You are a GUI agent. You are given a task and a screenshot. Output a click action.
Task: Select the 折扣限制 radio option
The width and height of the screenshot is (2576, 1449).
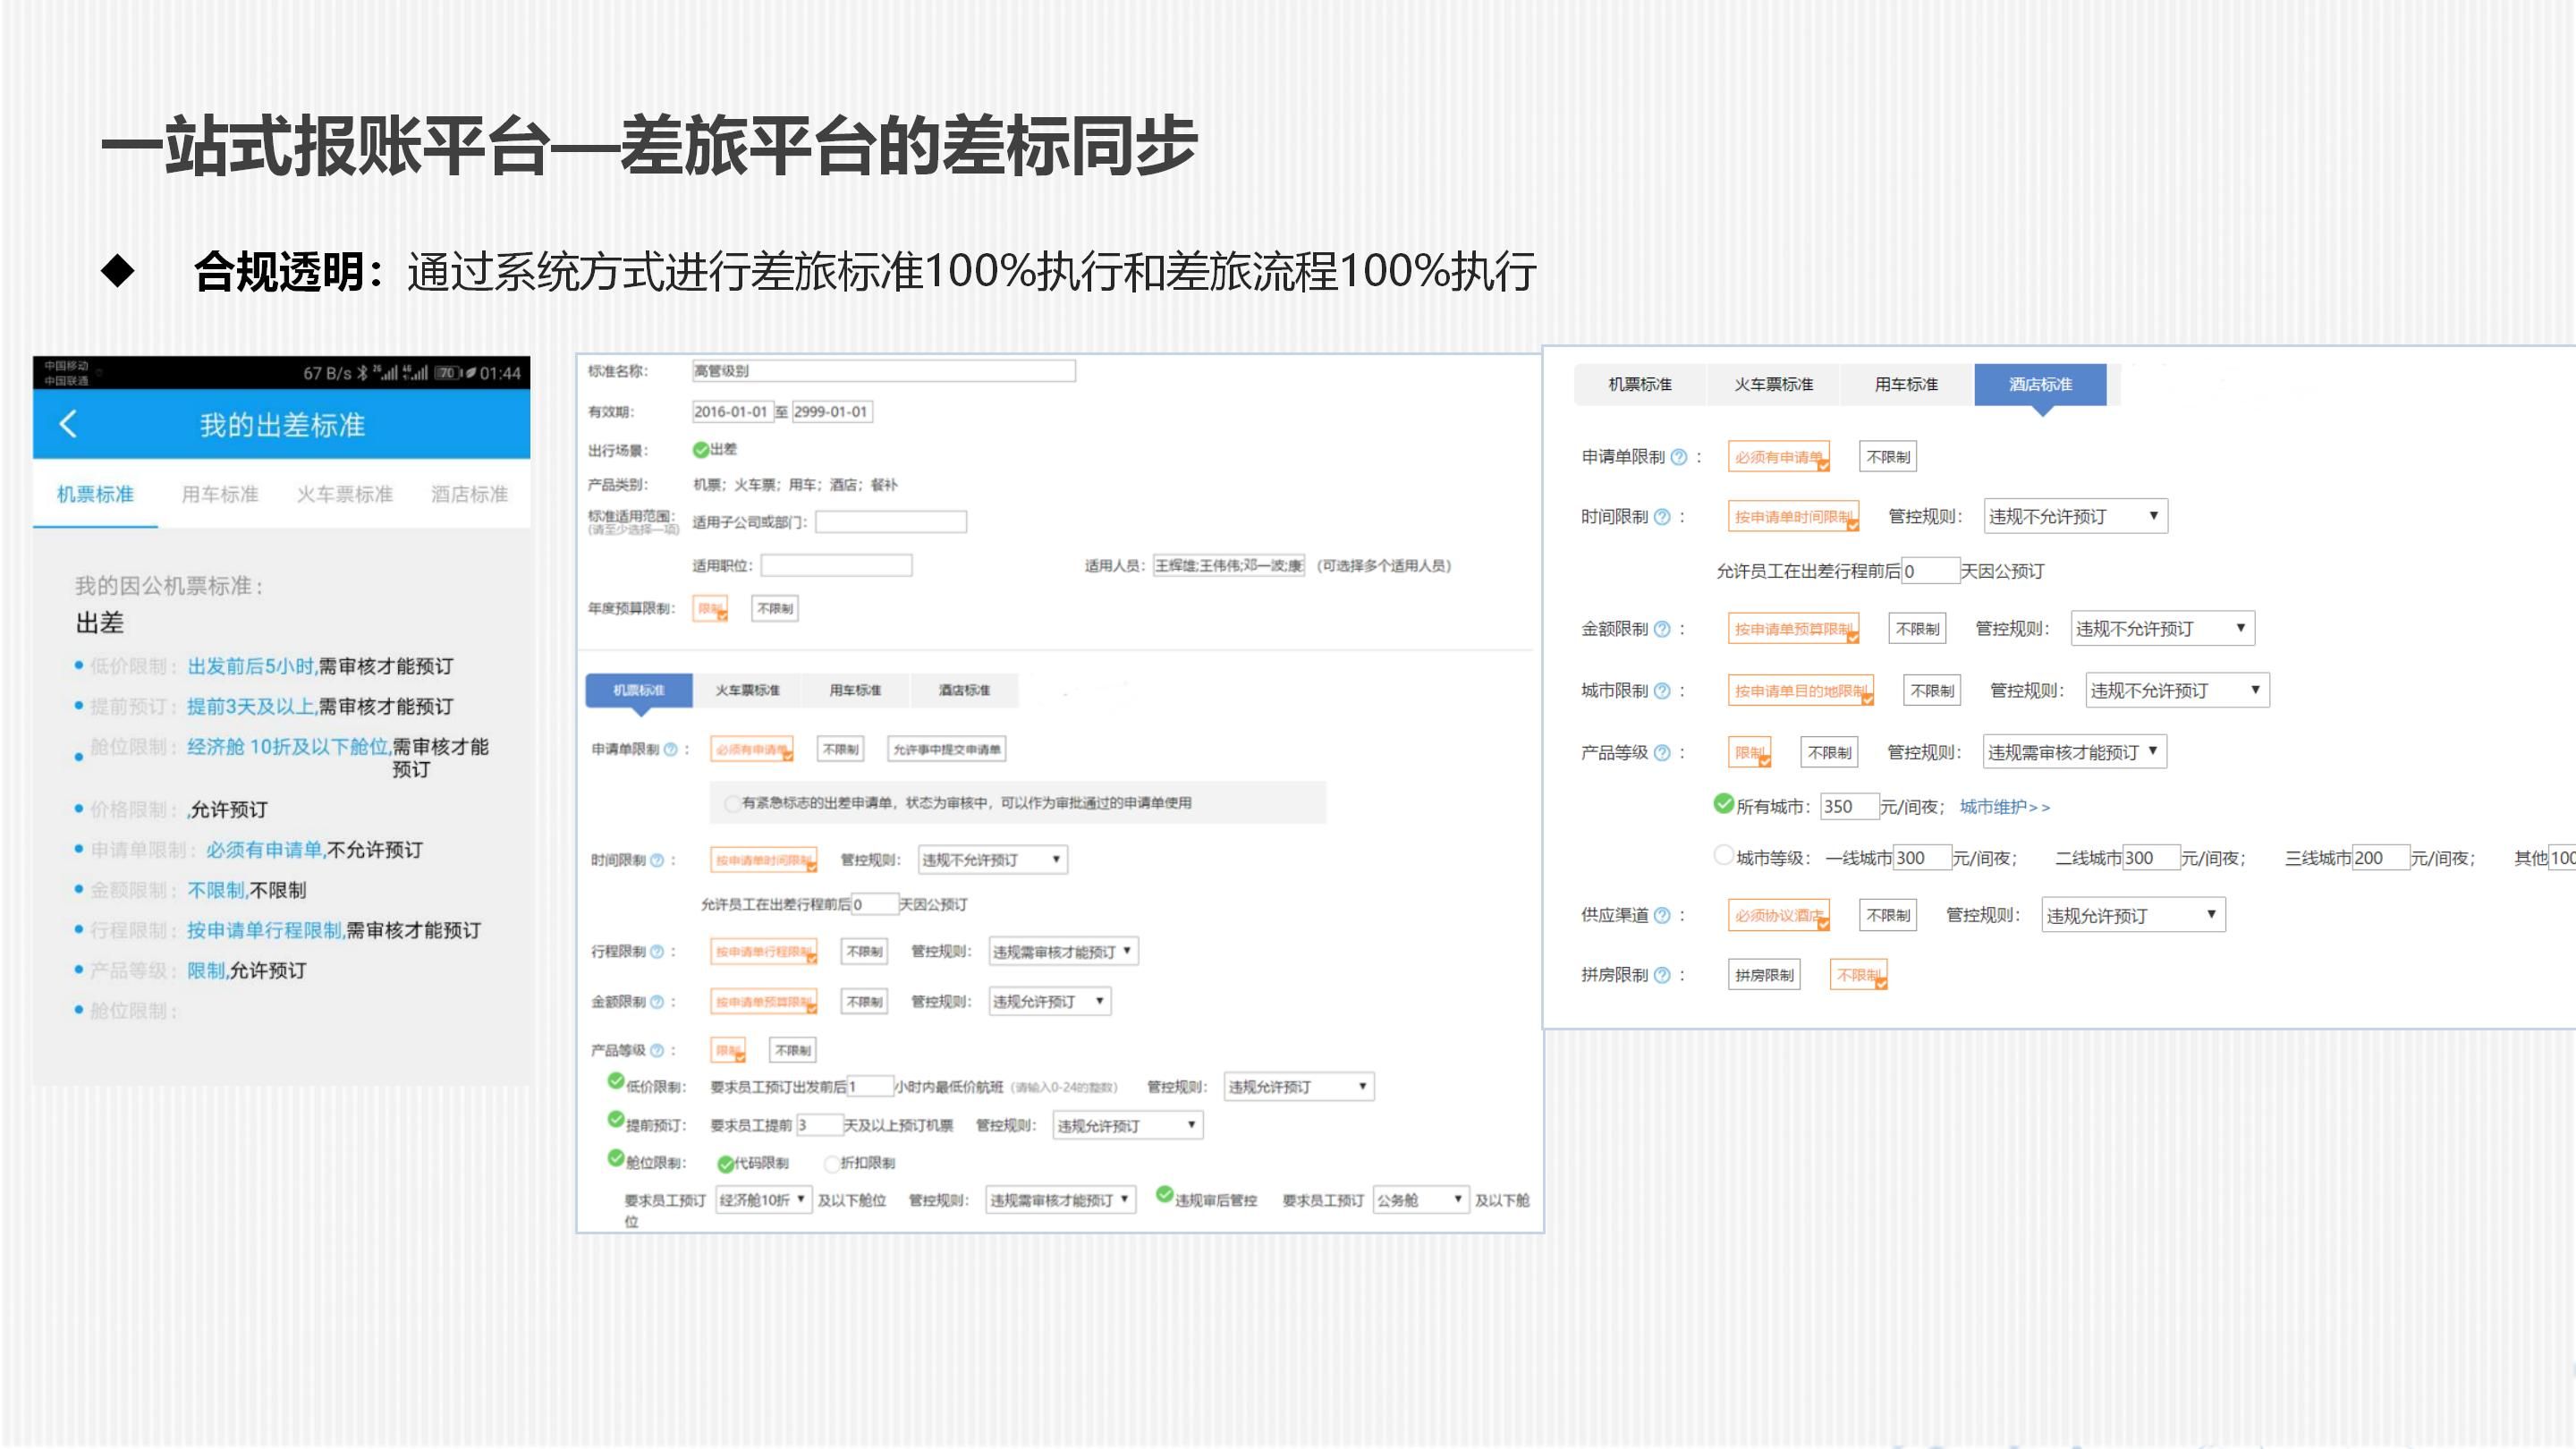pos(831,1163)
